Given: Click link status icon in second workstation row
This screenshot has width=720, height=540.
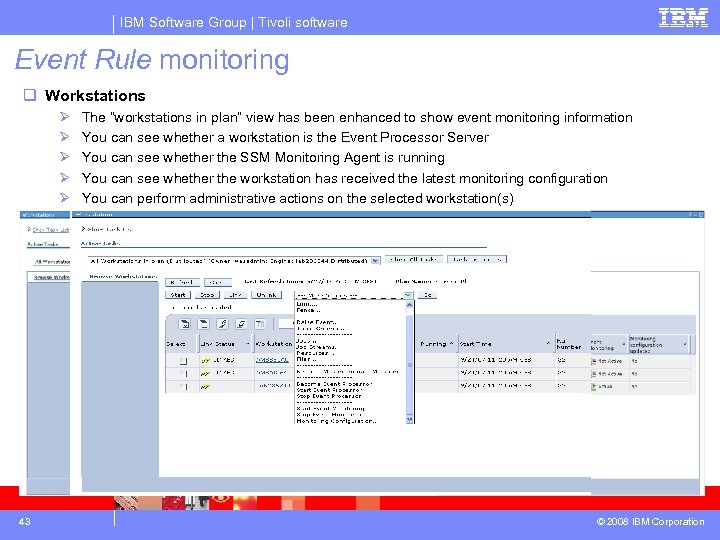Looking at the screenshot, I should (206, 373).
